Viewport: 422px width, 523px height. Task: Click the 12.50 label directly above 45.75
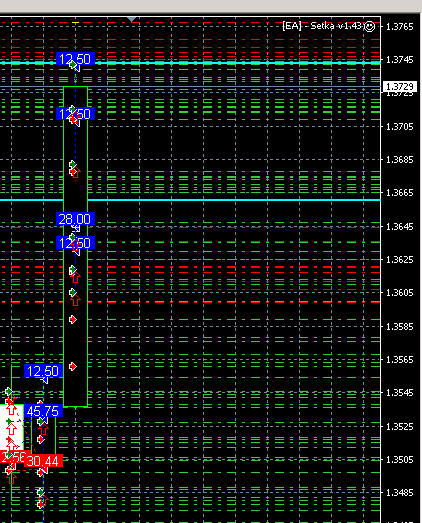tap(43, 371)
